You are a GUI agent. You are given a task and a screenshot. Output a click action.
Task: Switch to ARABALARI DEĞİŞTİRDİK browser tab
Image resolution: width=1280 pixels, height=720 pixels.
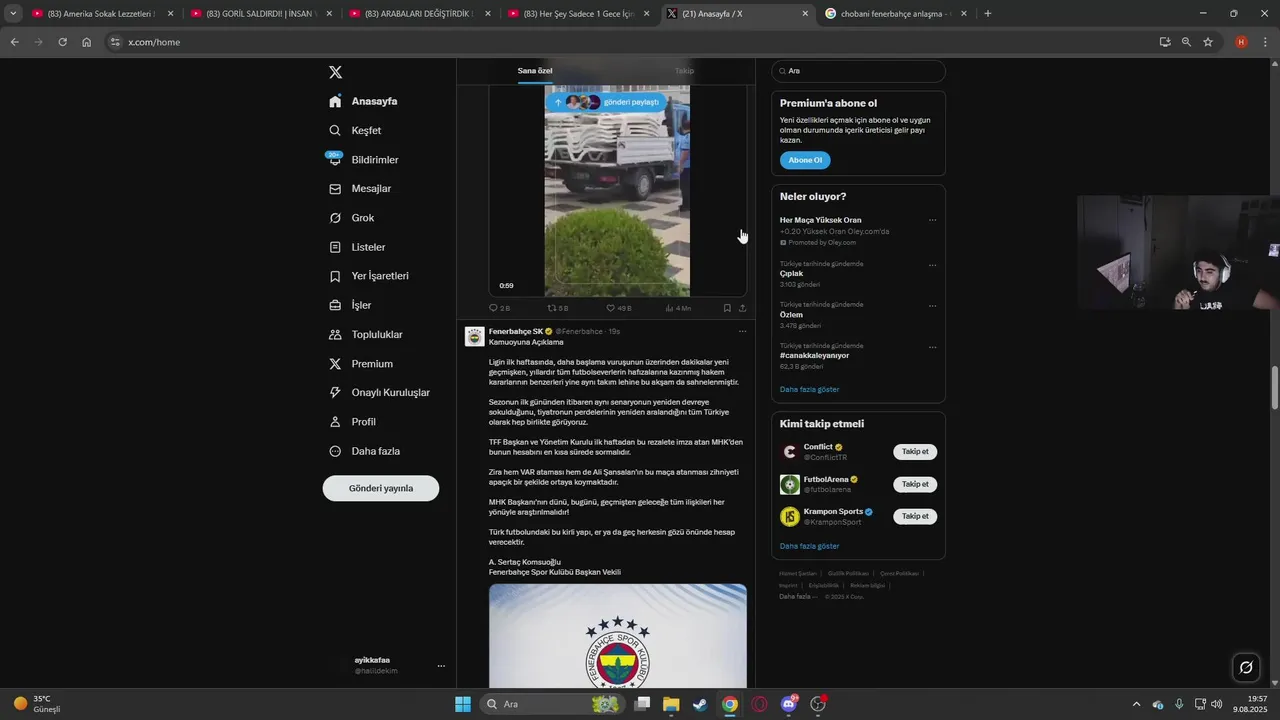pos(418,14)
